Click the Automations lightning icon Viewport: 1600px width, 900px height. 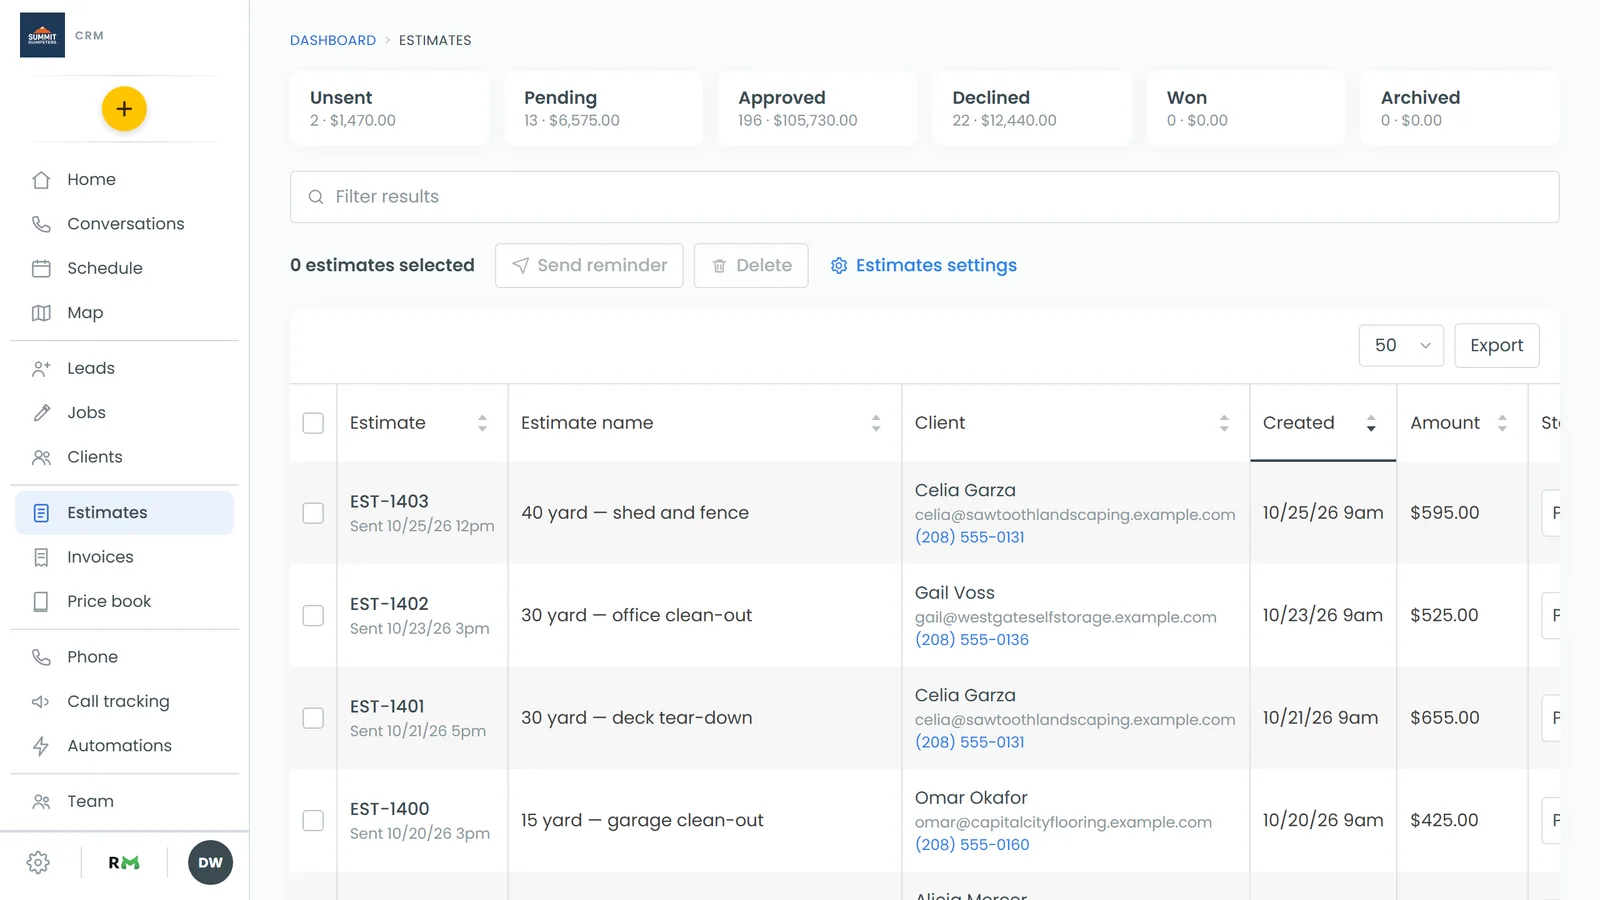pos(41,746)
